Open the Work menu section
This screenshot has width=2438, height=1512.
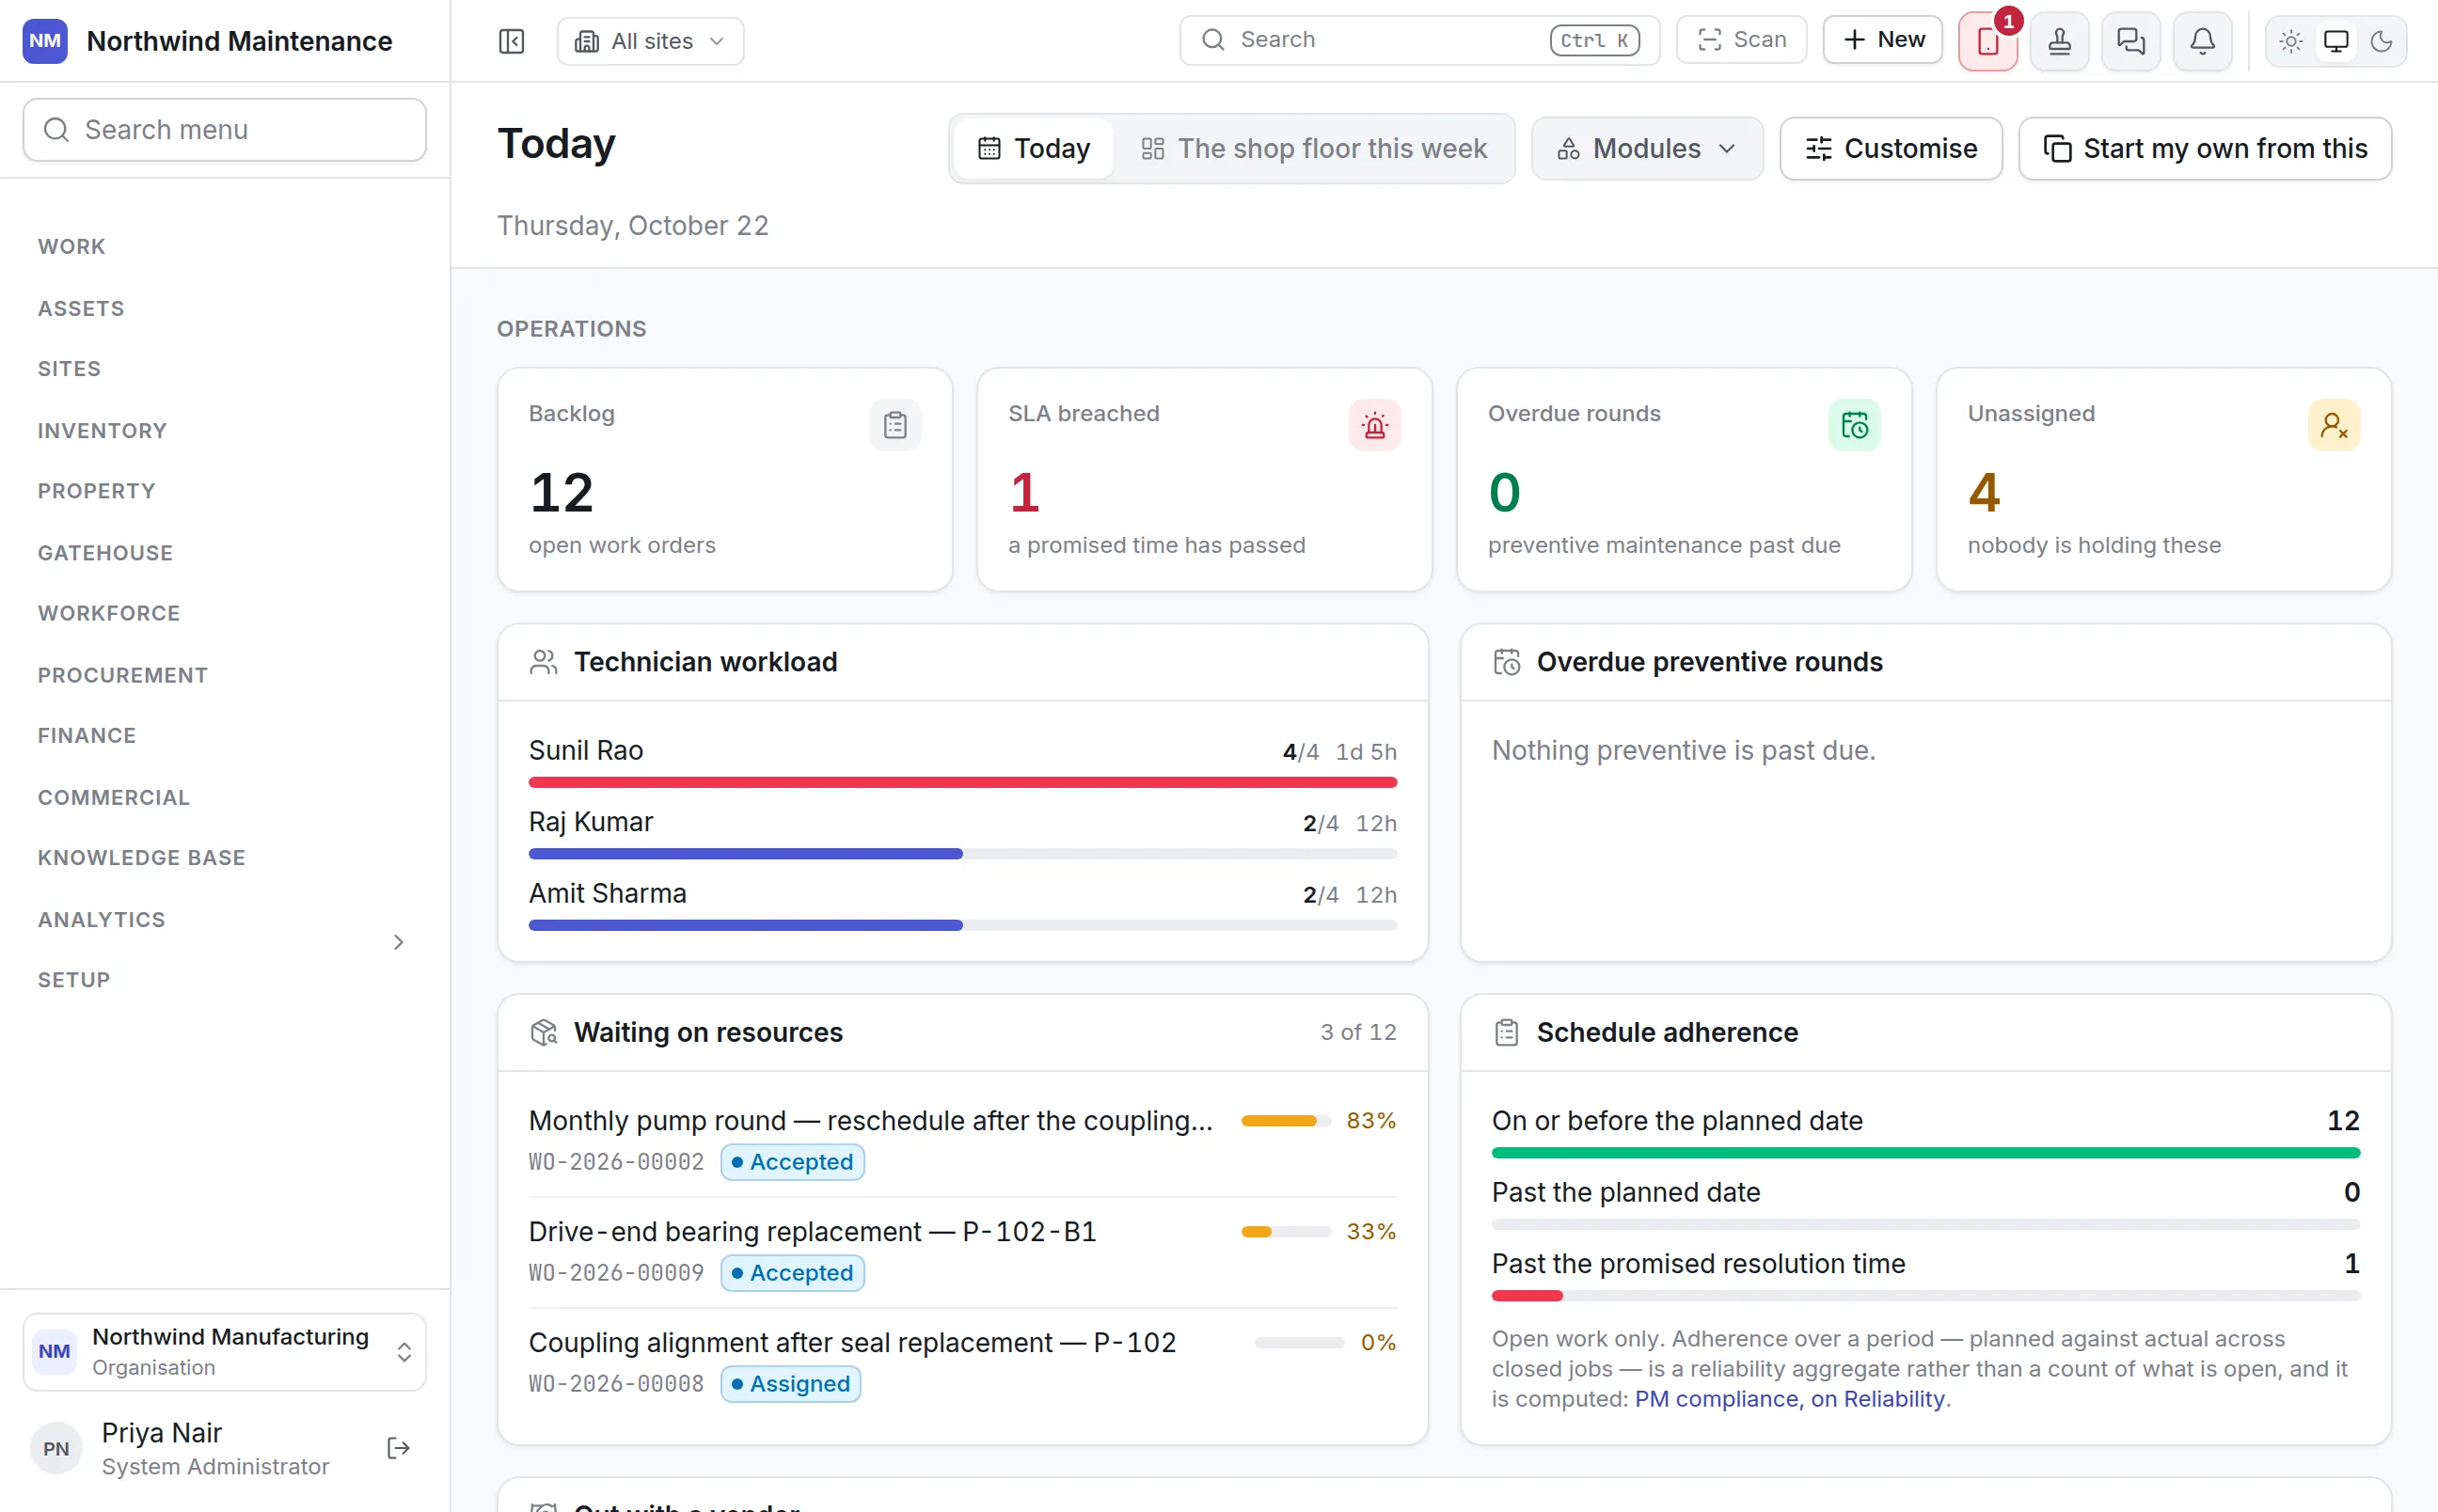click(71, 246)
